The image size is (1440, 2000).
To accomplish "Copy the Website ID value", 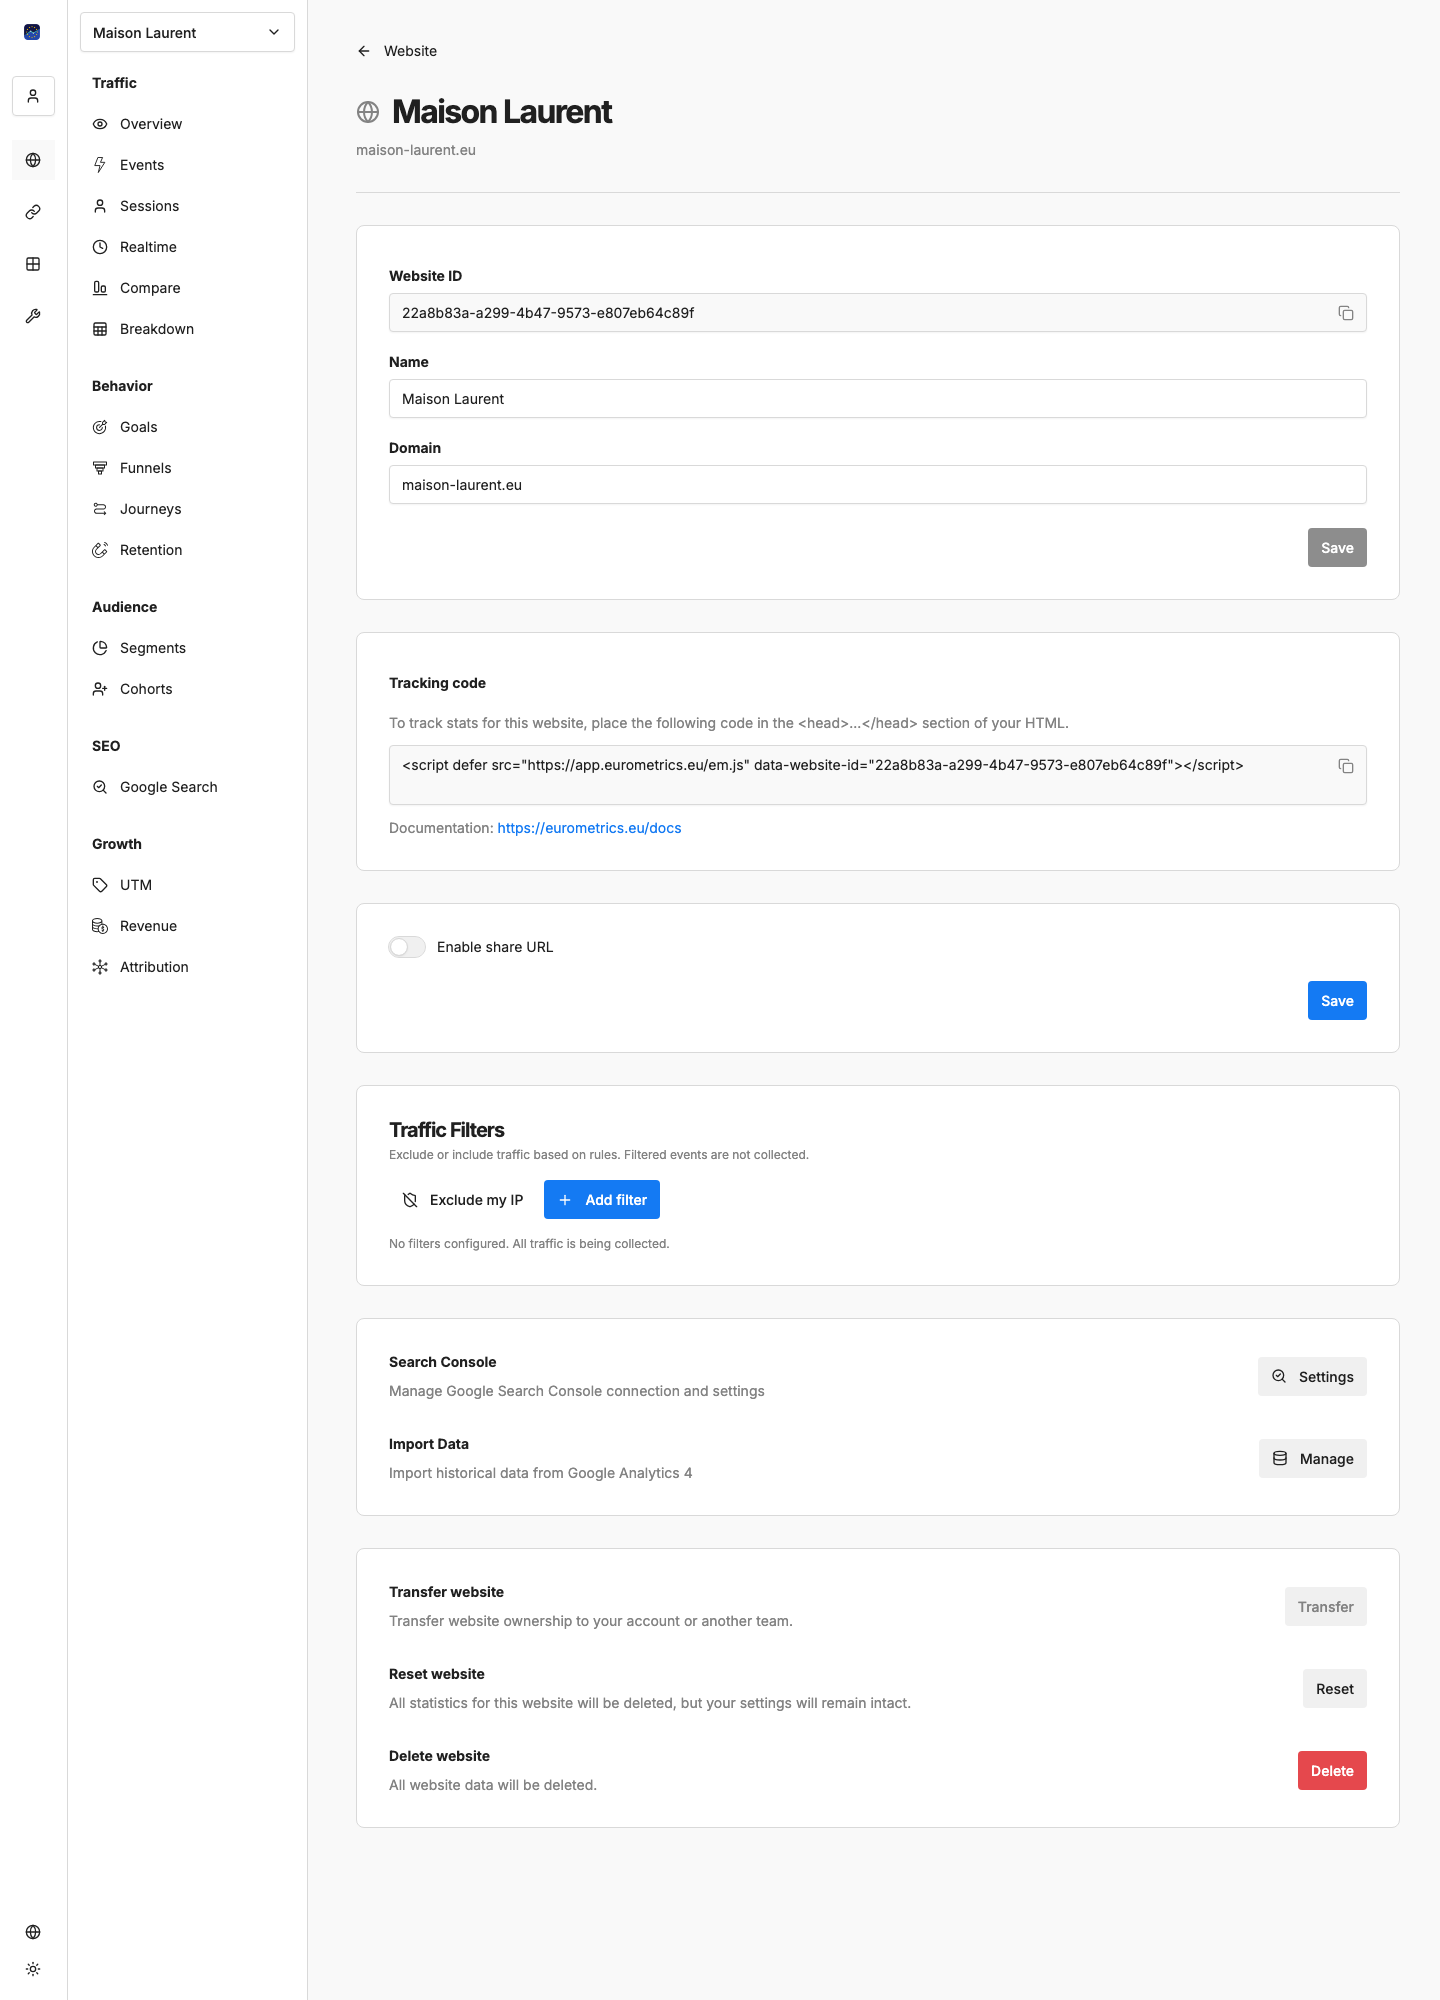I will coord(1346,313).
